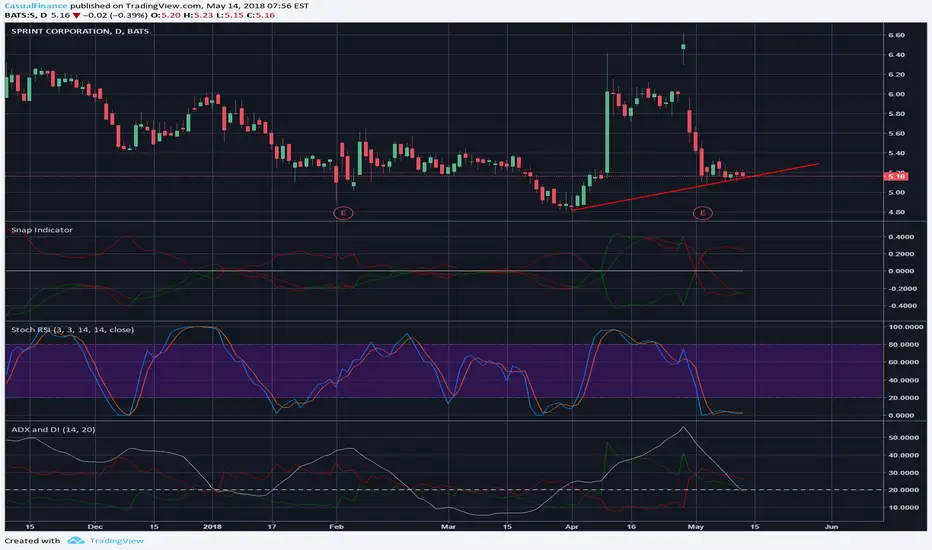Click the isolated gap-up candle near 6.50
Viewport: 932px width, 550px height.
[x=683, y=46]
